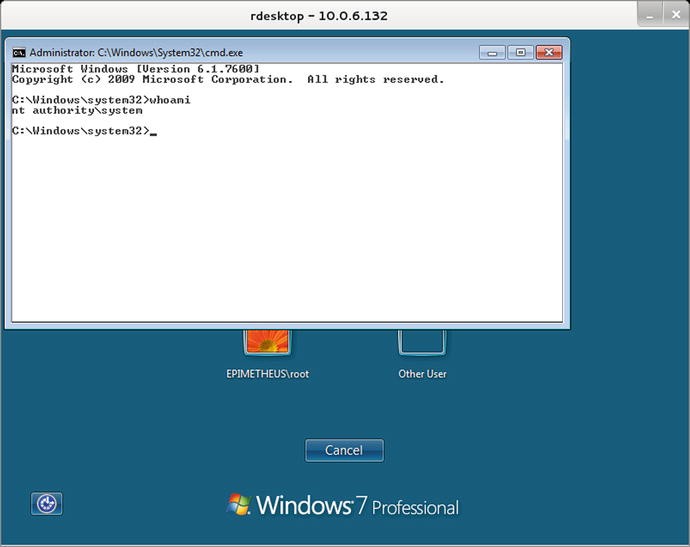The height and width of the screenshot is (547, 690).
Task: Click the EPIMETHEUS\root account label
Action: [x=268, y=374]
